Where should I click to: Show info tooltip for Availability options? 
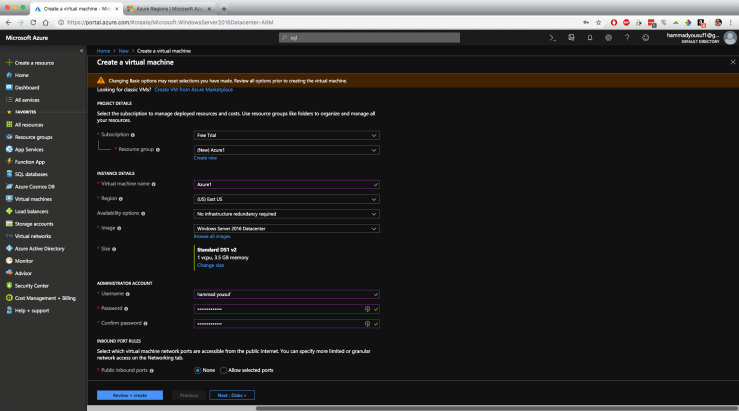click(143, 214)
